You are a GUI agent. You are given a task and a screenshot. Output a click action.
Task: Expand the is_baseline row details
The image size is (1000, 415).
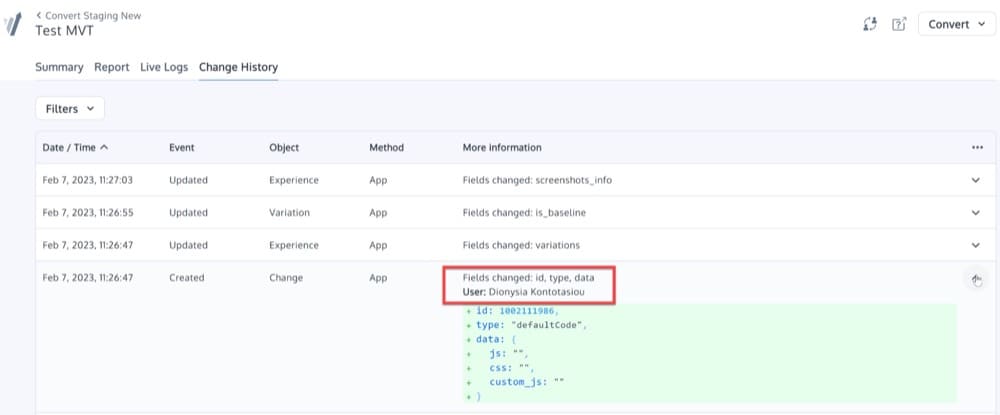click(x=976, y=212)
